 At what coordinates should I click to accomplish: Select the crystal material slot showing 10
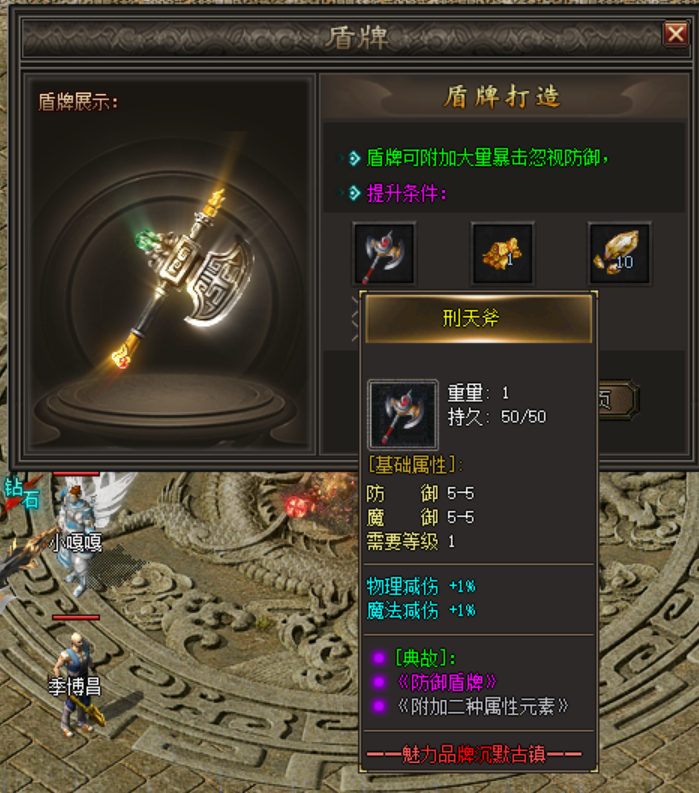click(619, 253)
